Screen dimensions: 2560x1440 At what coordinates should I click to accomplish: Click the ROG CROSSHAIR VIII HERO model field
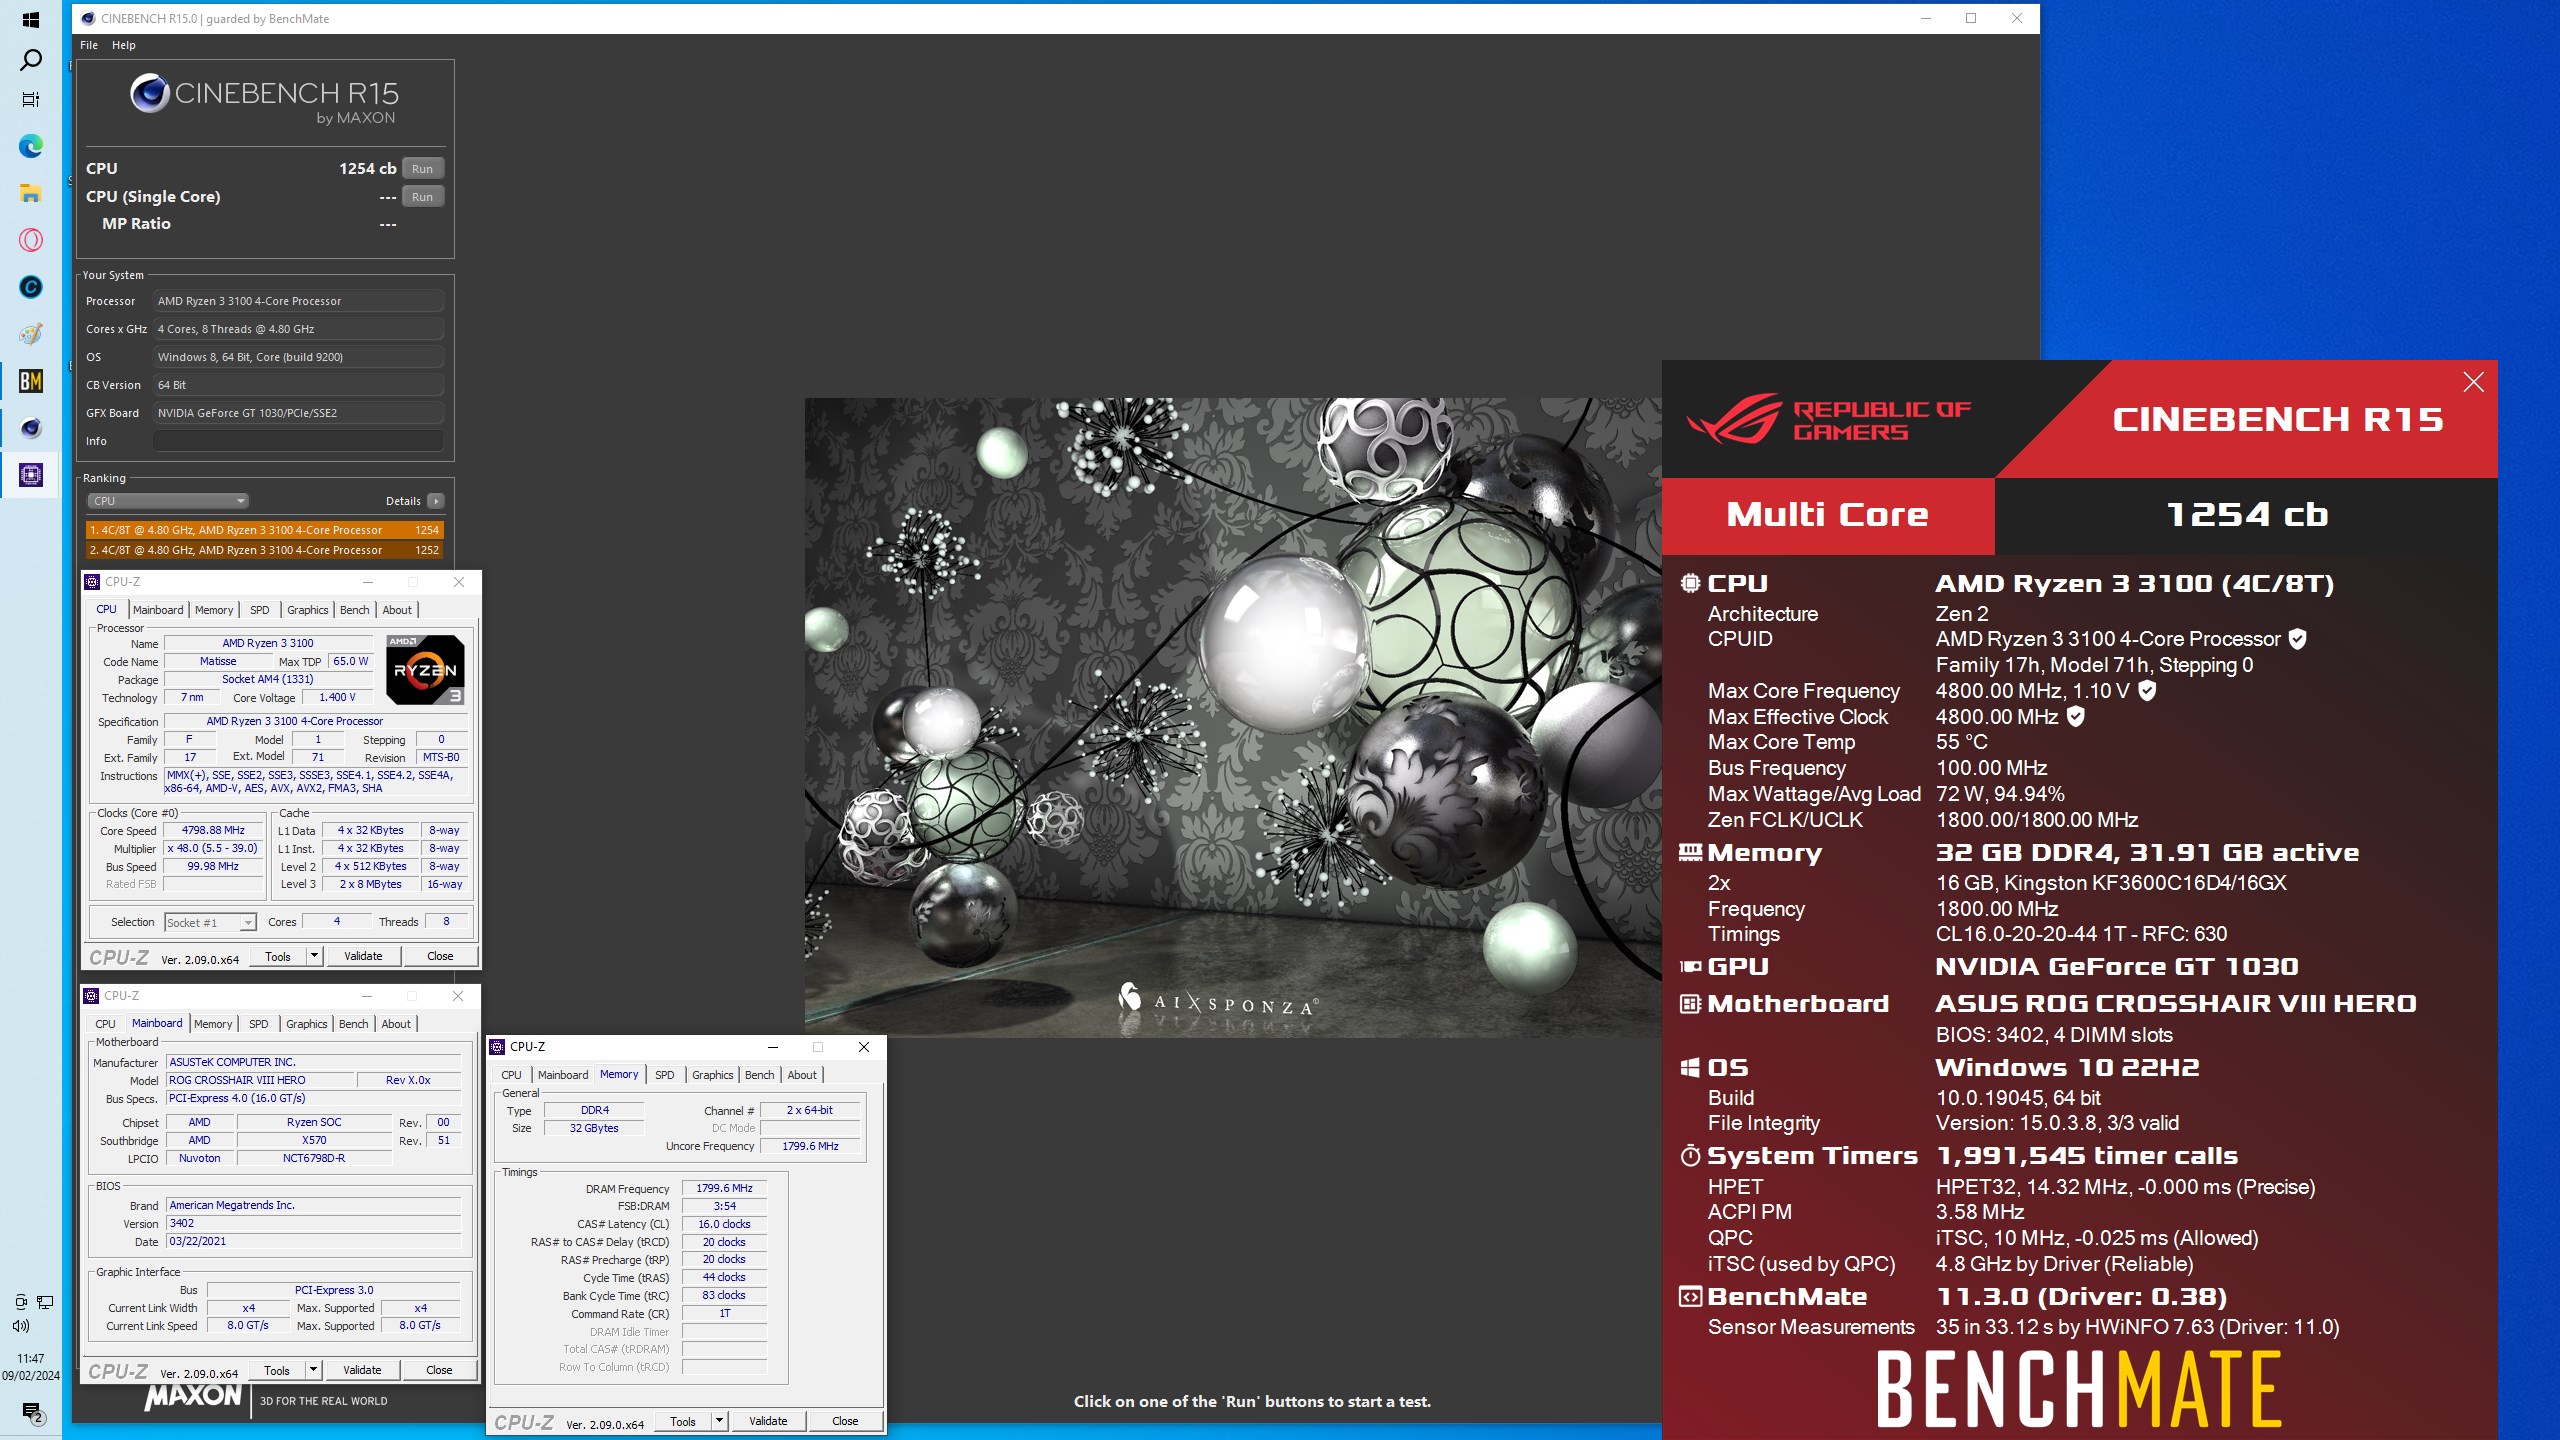(260, 1080)
